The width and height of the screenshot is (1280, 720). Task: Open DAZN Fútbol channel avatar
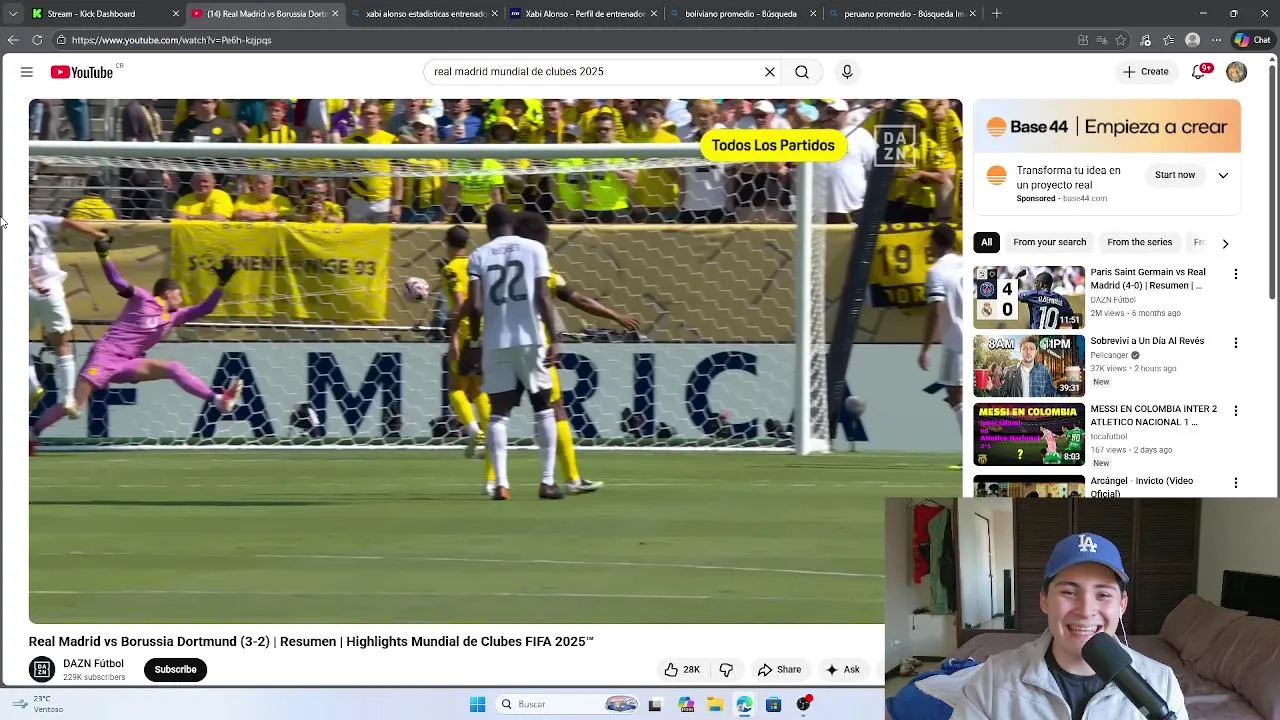point(42,670)
